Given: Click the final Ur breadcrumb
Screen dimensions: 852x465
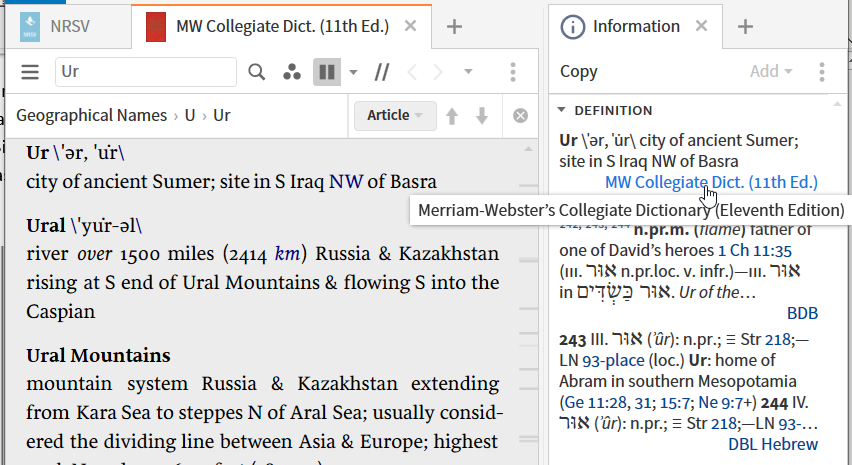Looking at the screenshot, I should pyautogui.click(x=222, y=115).
